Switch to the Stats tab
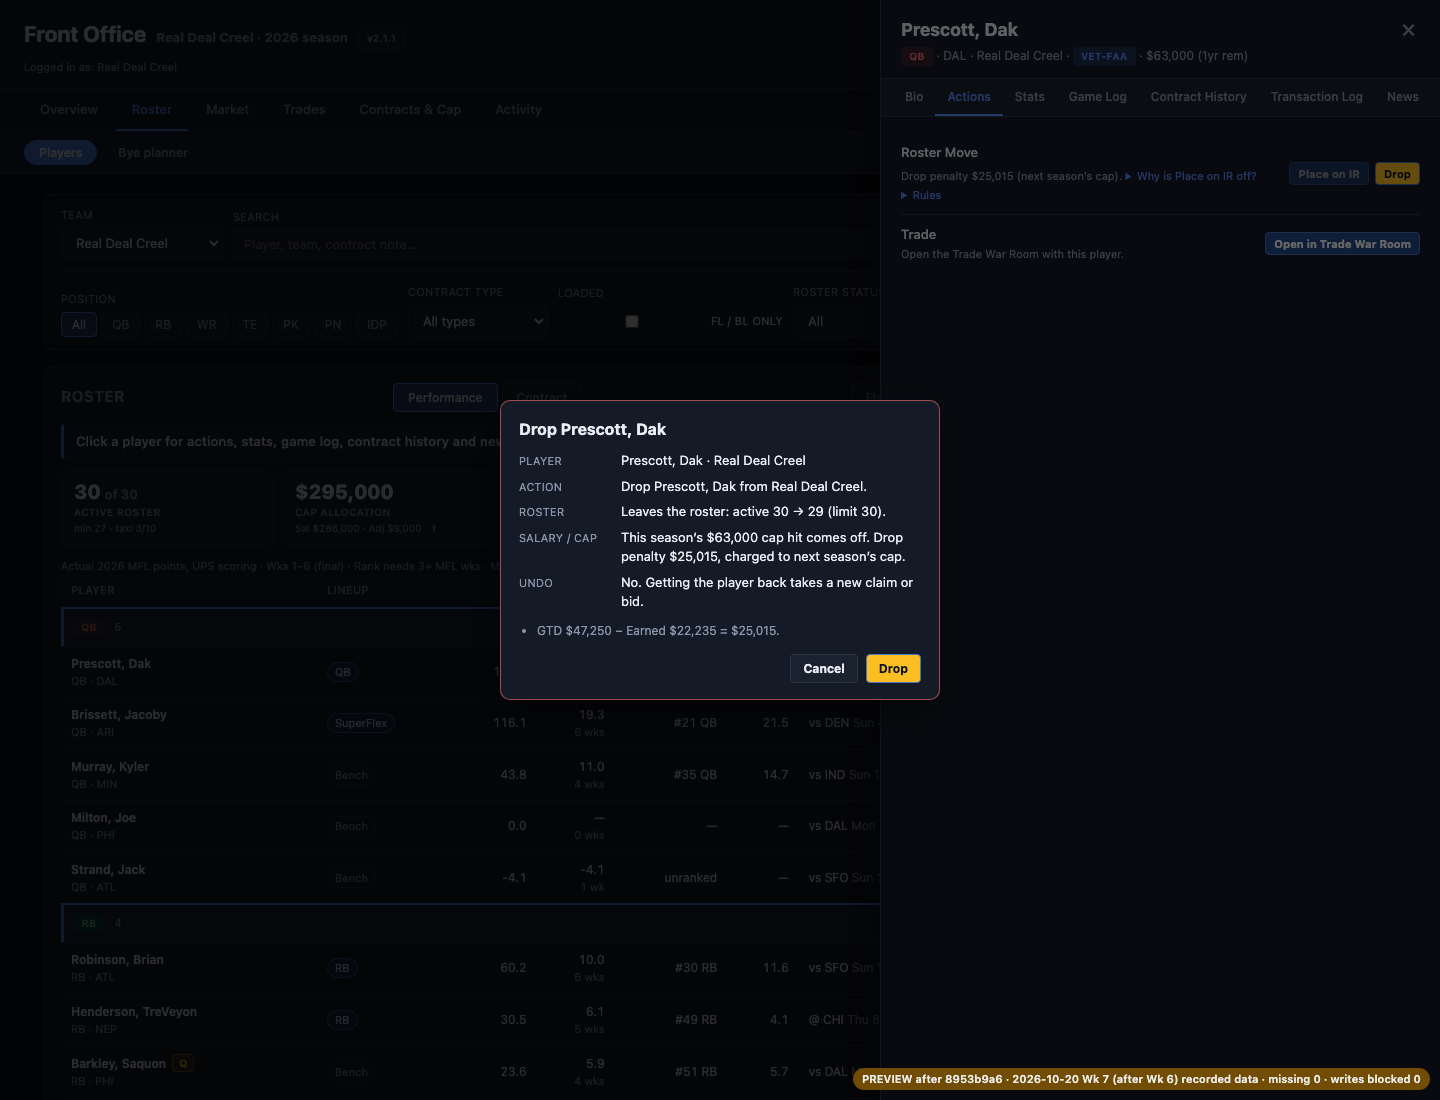The width and height of the screenshot is (1440, 1100). click(x=1029, y=97)
